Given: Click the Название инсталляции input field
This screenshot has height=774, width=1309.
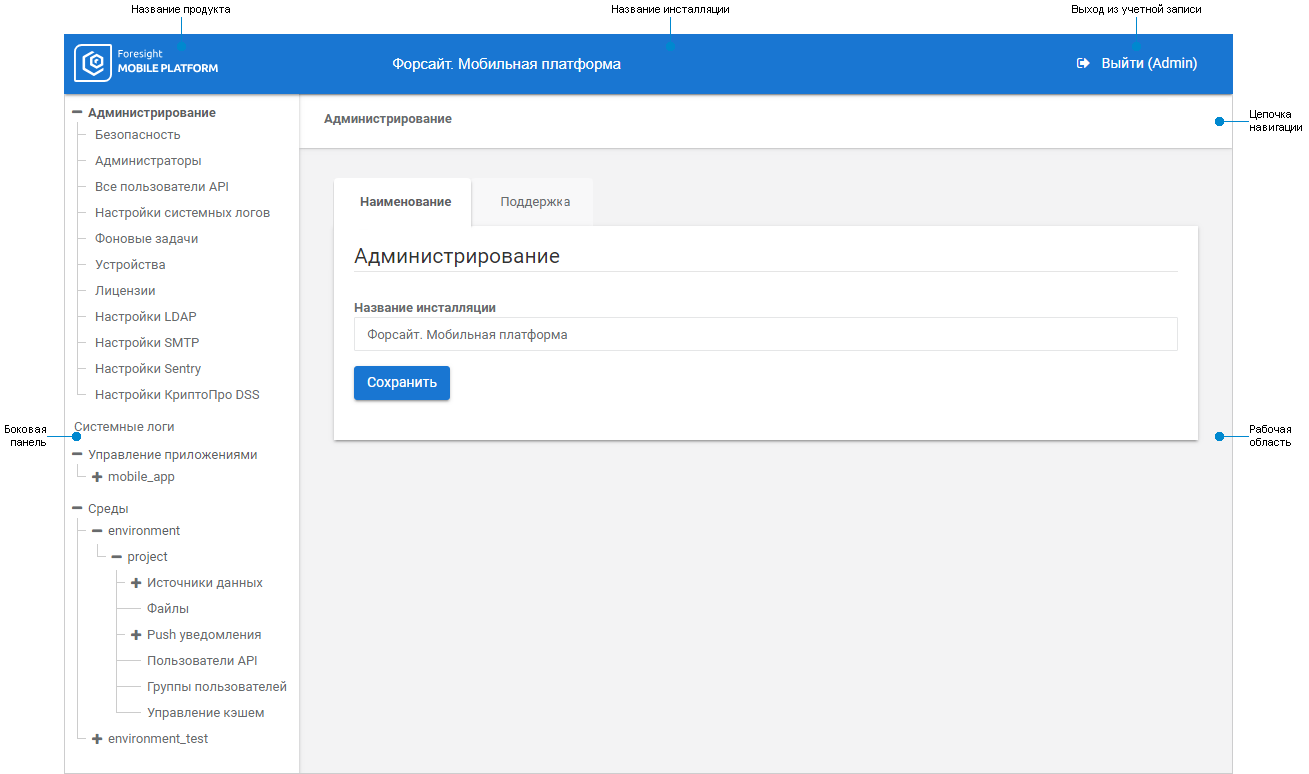Looking at the screenshot, I should [766, 335].
